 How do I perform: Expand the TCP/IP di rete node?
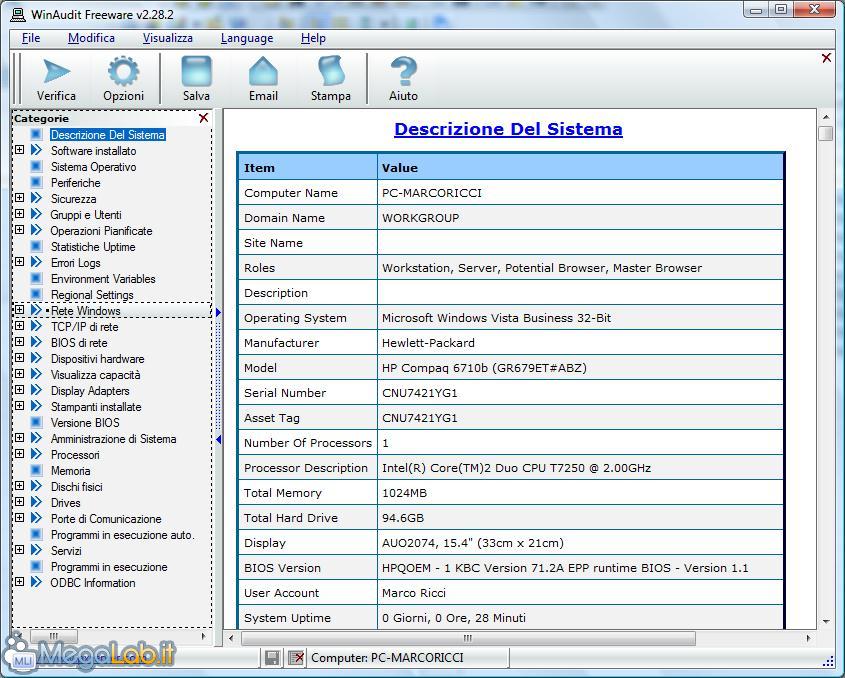tap(19, 326)
